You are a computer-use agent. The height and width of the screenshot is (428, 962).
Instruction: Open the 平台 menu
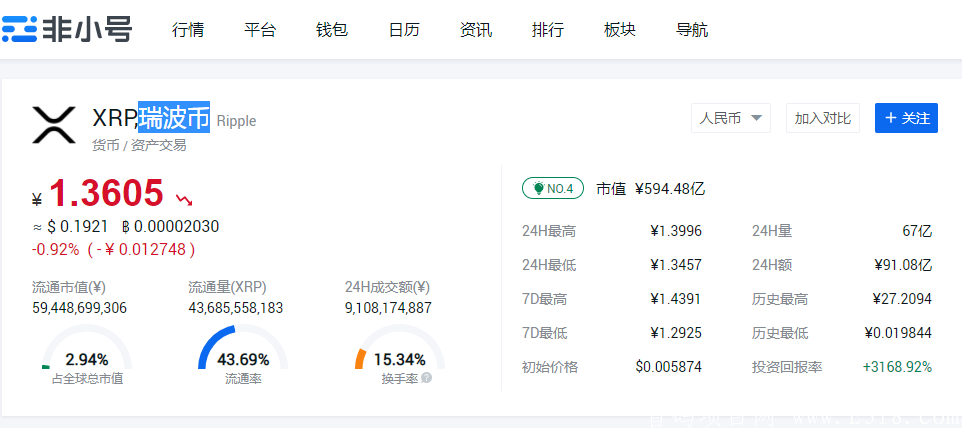tap(260, 29)
